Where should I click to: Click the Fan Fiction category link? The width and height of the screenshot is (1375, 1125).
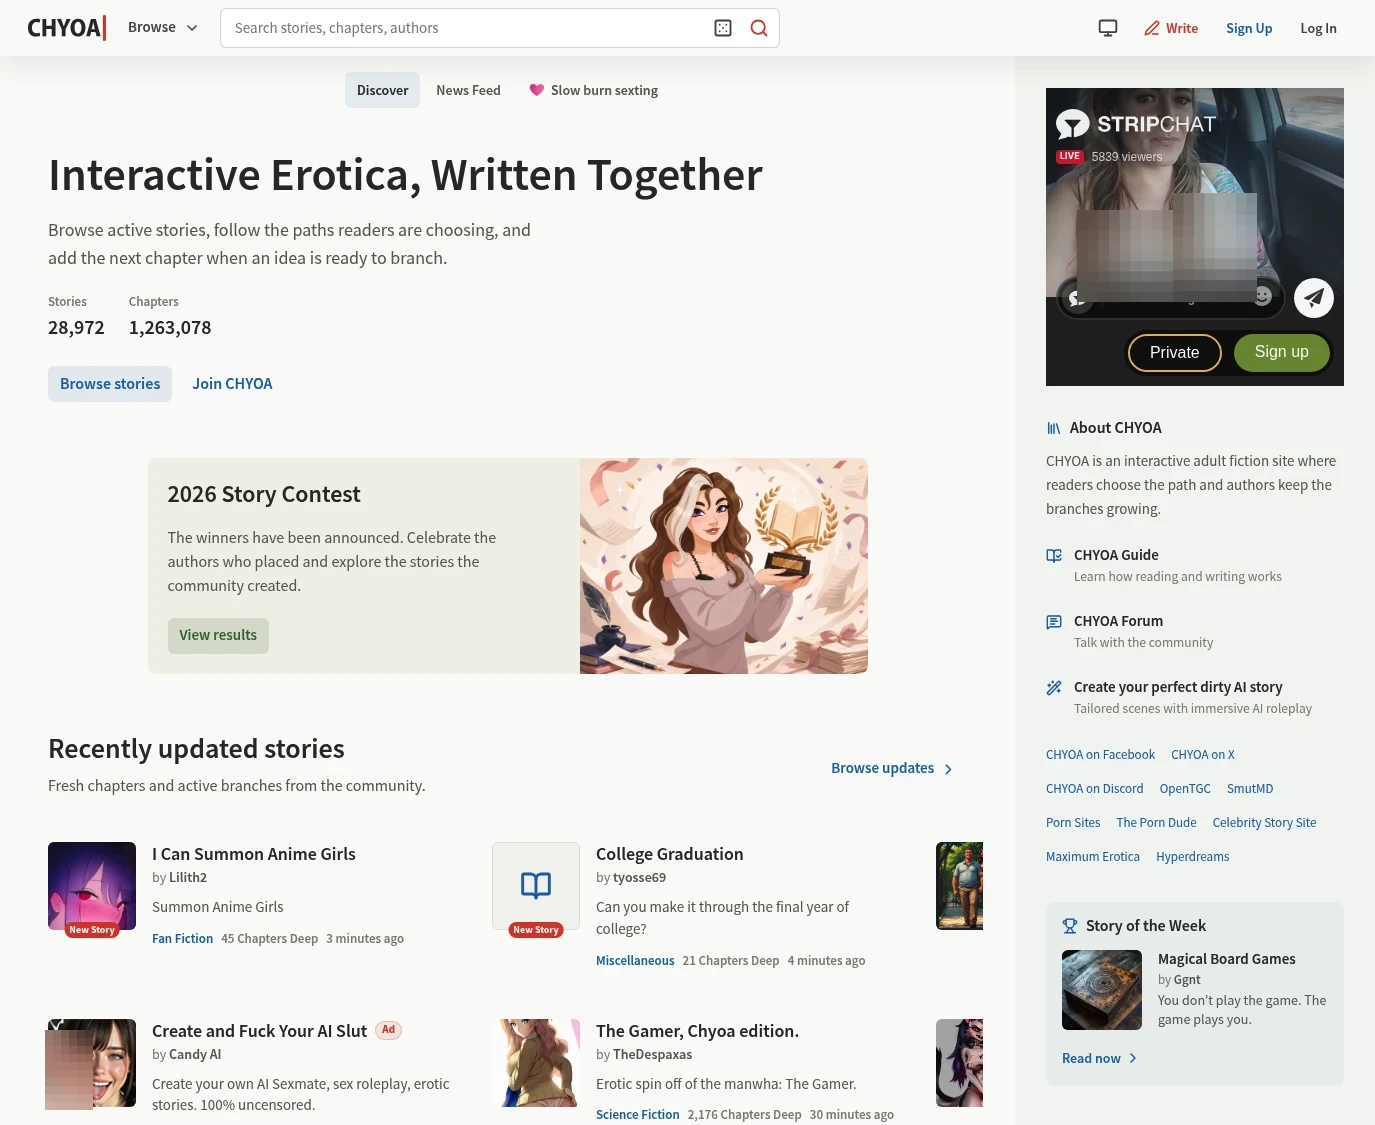click(183, 939)
